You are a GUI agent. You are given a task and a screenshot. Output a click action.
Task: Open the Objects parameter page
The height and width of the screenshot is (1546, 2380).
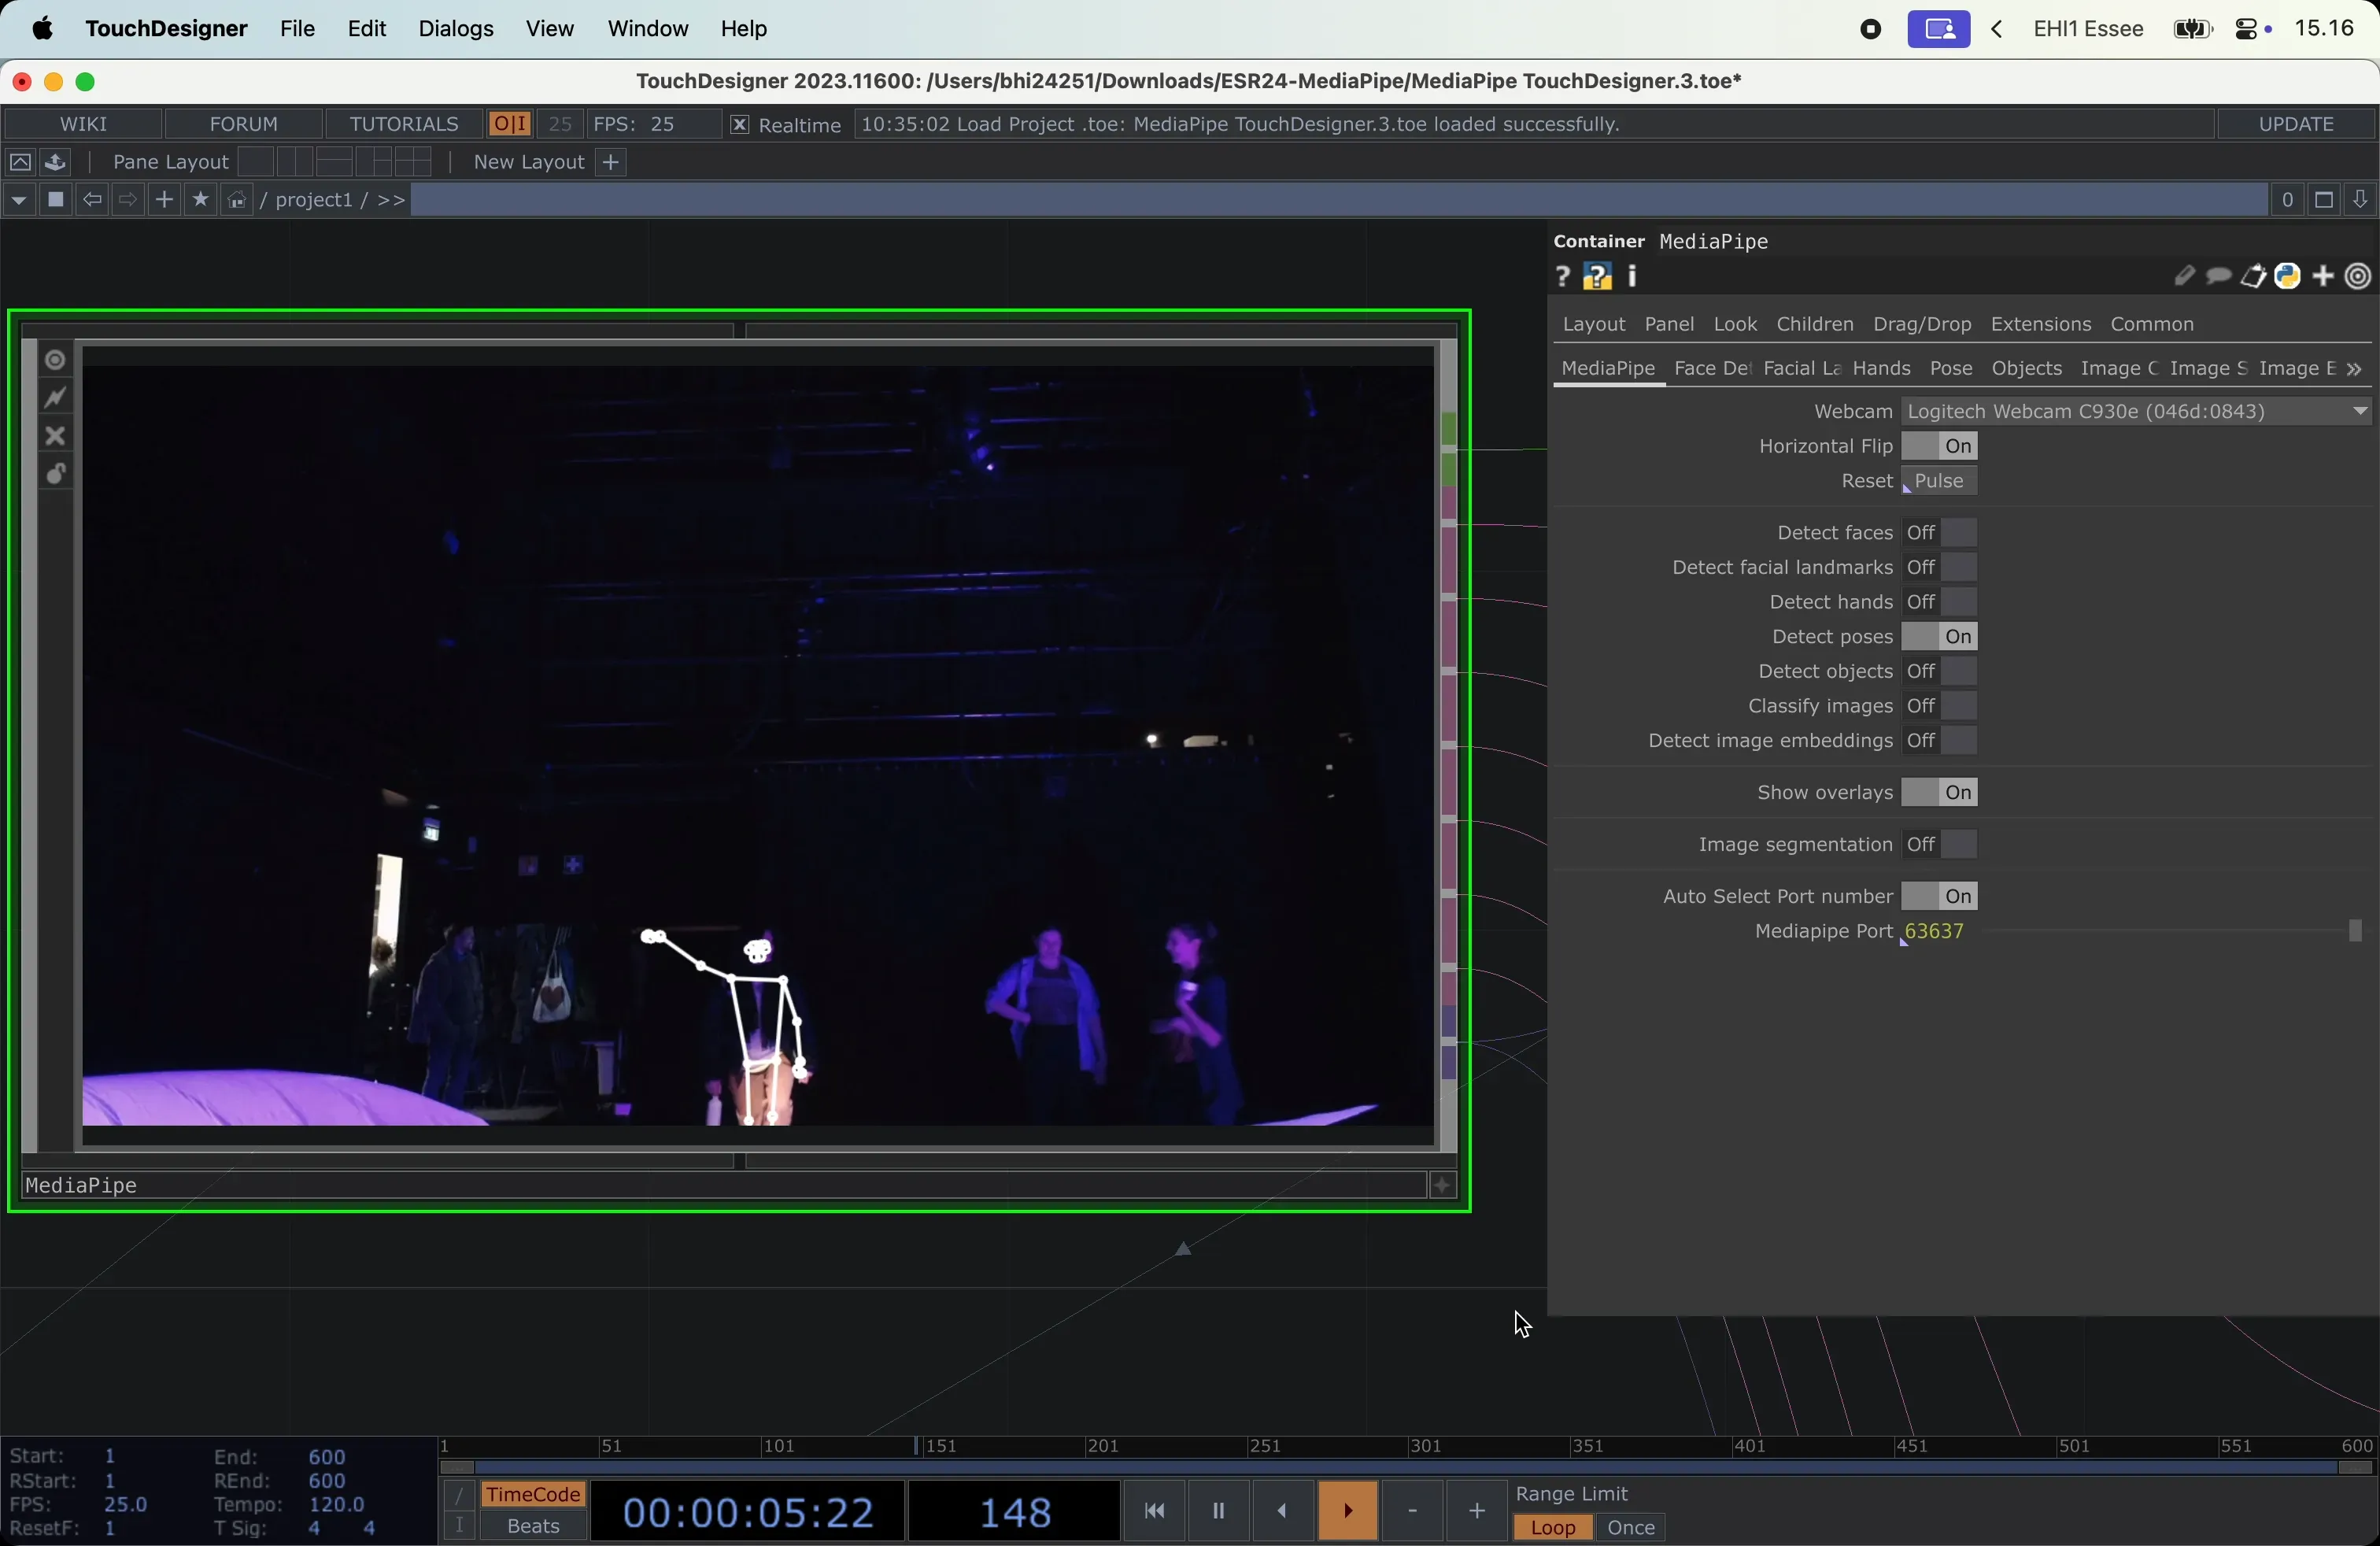(2026, 369)
